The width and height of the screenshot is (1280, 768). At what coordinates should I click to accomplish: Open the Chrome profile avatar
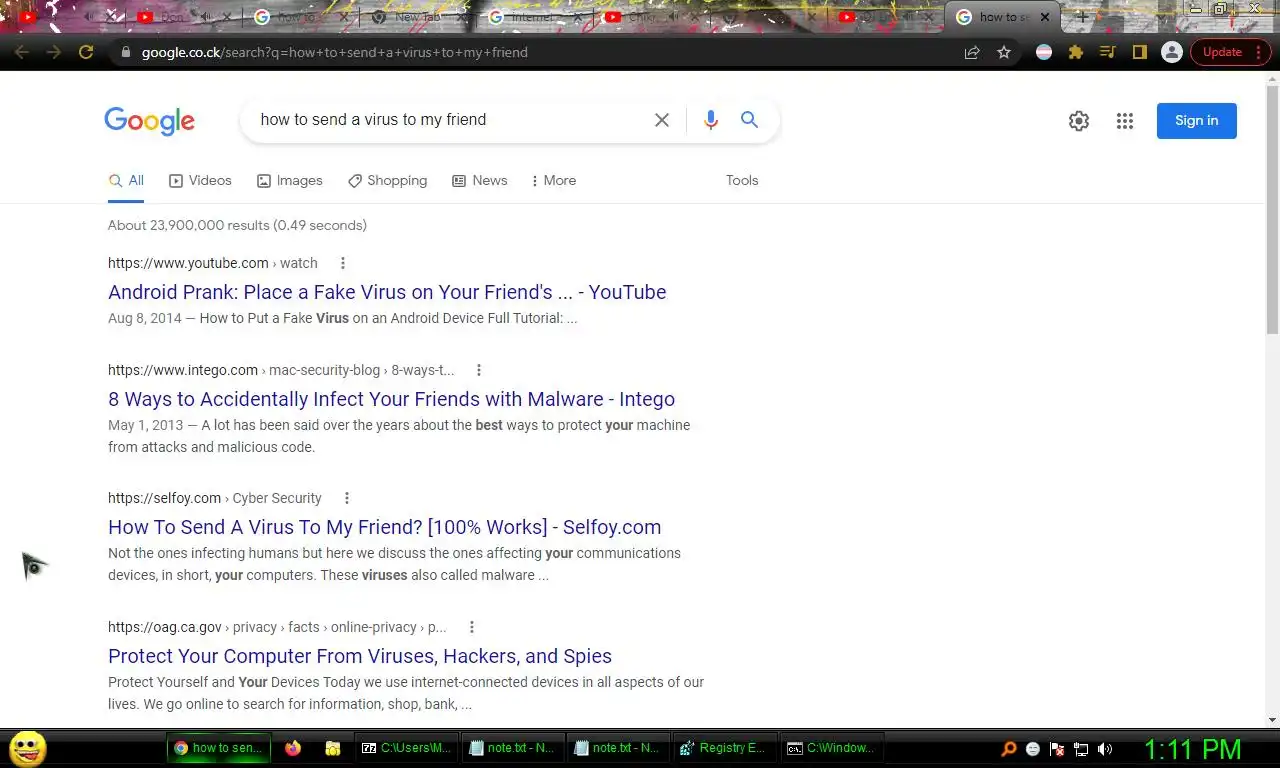click(1172, 52)
